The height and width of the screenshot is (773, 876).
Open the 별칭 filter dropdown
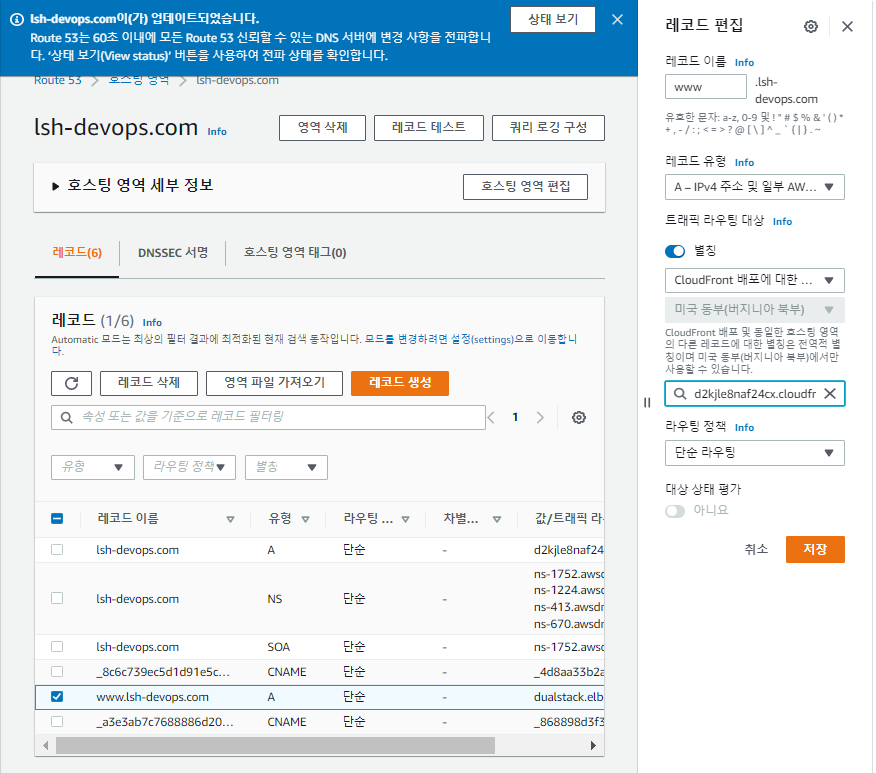click(286, 467)
